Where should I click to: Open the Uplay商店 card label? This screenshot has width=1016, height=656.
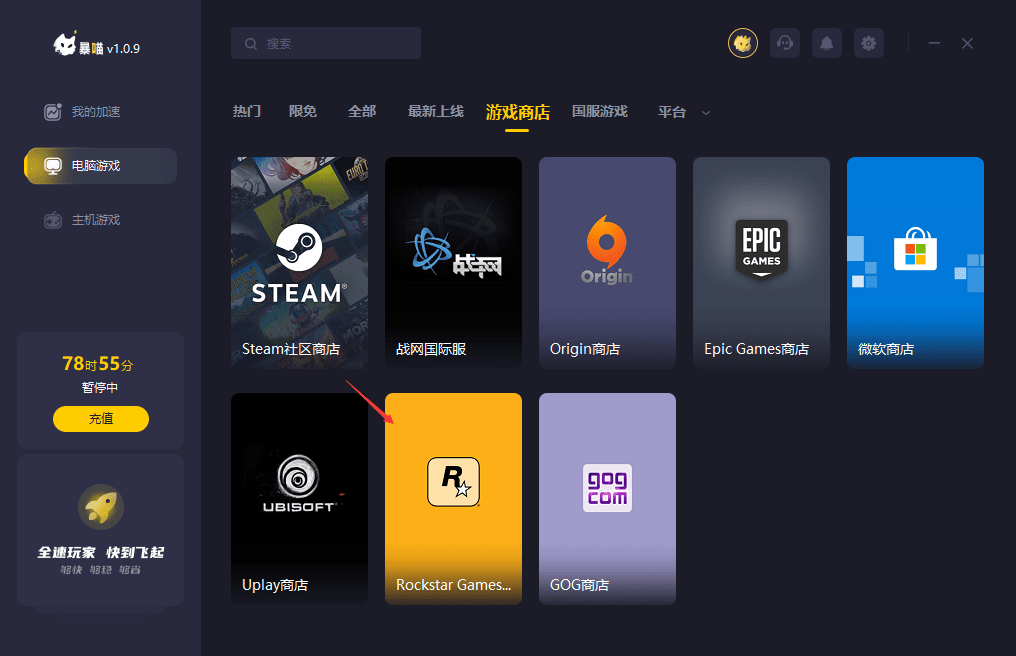click(275, 585)
